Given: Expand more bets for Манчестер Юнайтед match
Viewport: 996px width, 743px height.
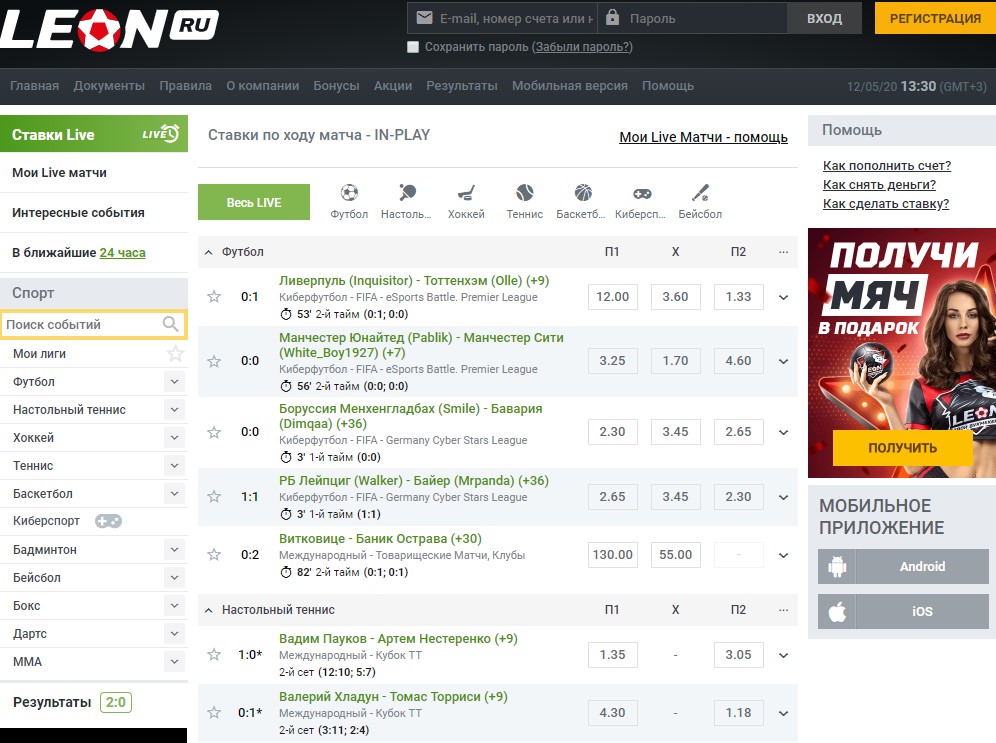Looking at the screenshot, I should point(783,361).
